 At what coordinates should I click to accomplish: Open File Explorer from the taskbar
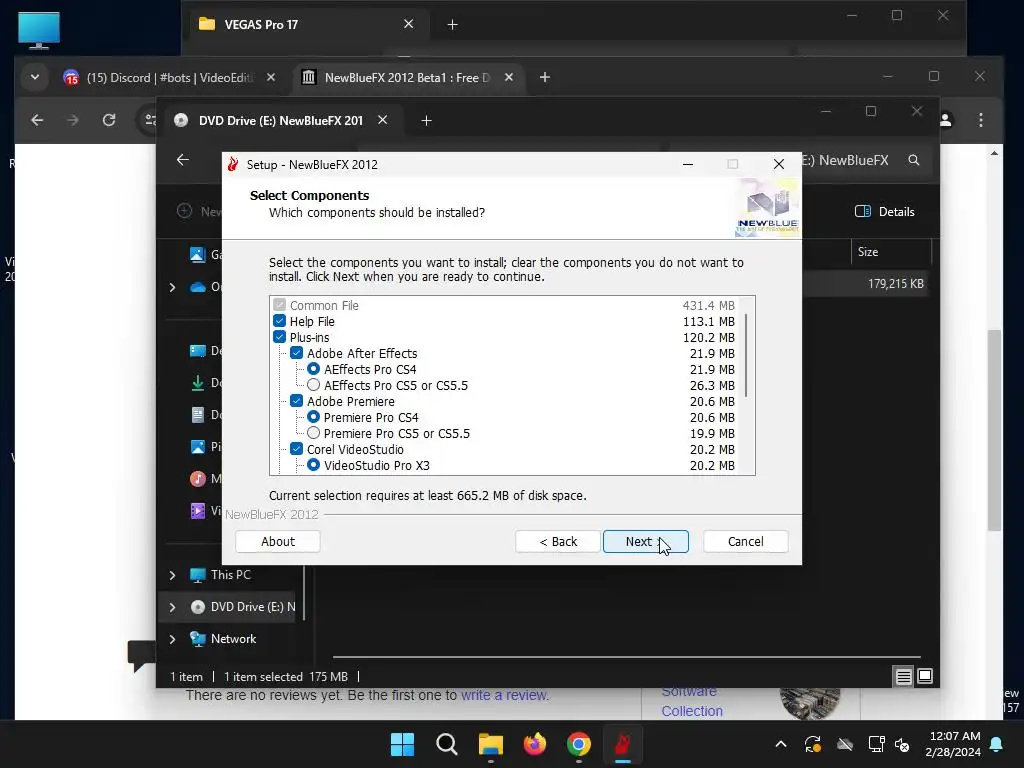[x=490, y=744]
